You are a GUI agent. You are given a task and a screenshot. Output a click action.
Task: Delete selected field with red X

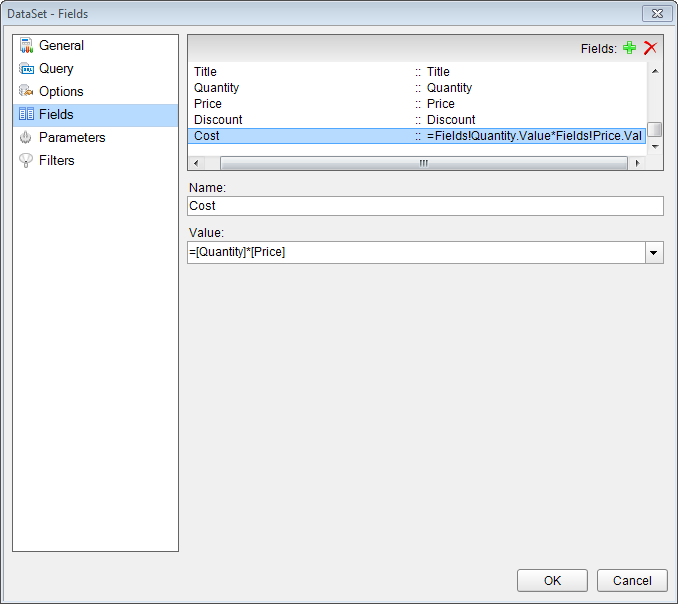tap(650, 48)
